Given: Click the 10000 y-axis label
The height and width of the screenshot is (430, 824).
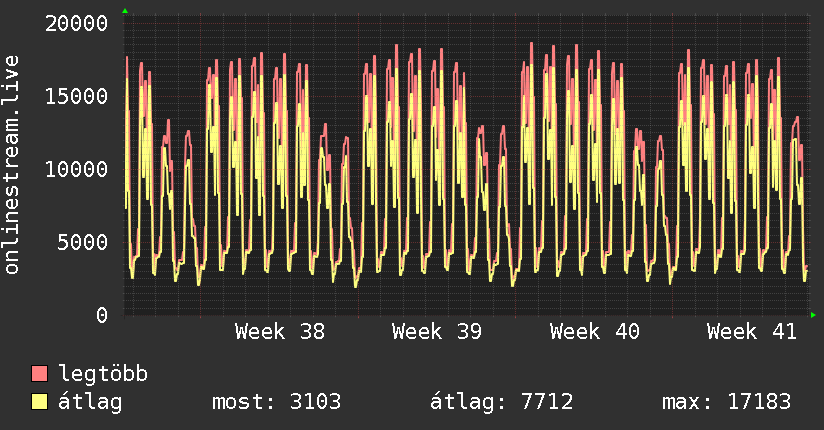Looking at the screenshot, I should 76,169.
